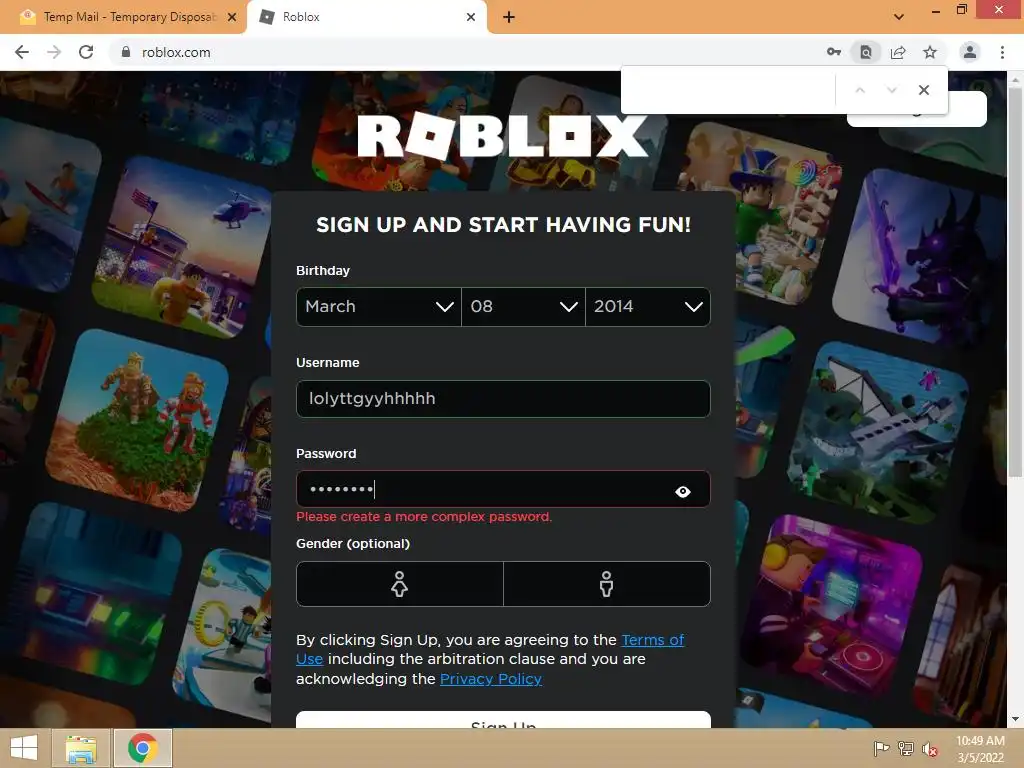Go forward with the browser arrow
This screenshot has width=1024, height=768.
click(54, 52)
